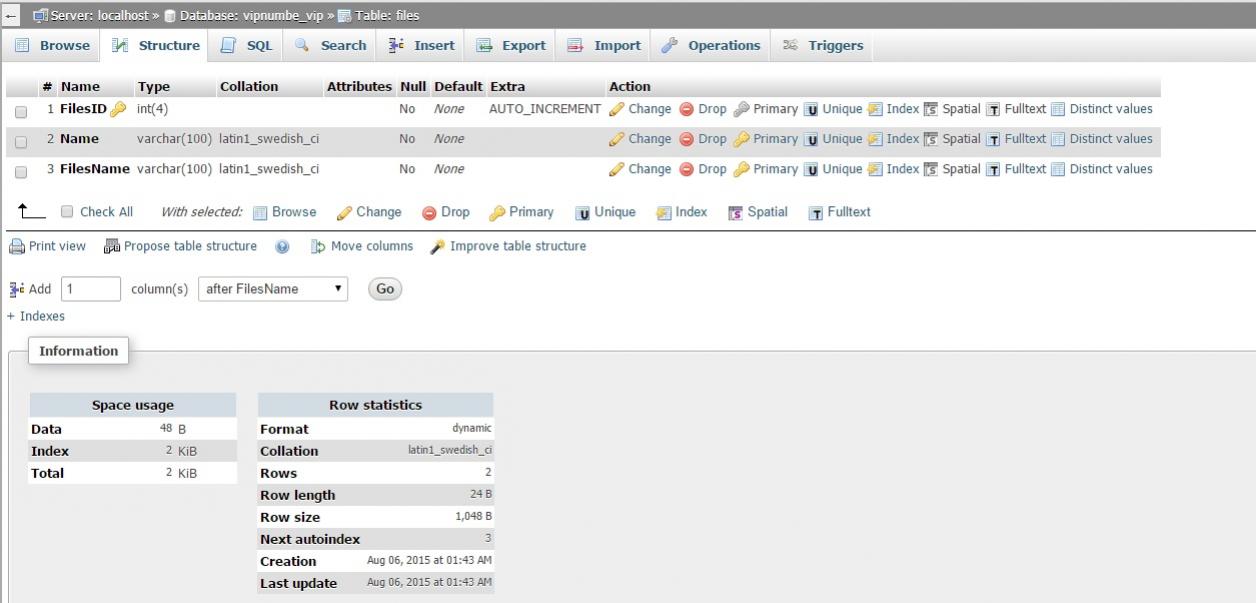Click the 'dynamic' format value
The height and width of the screenshot is (603, 1256).
pos(472,429)
